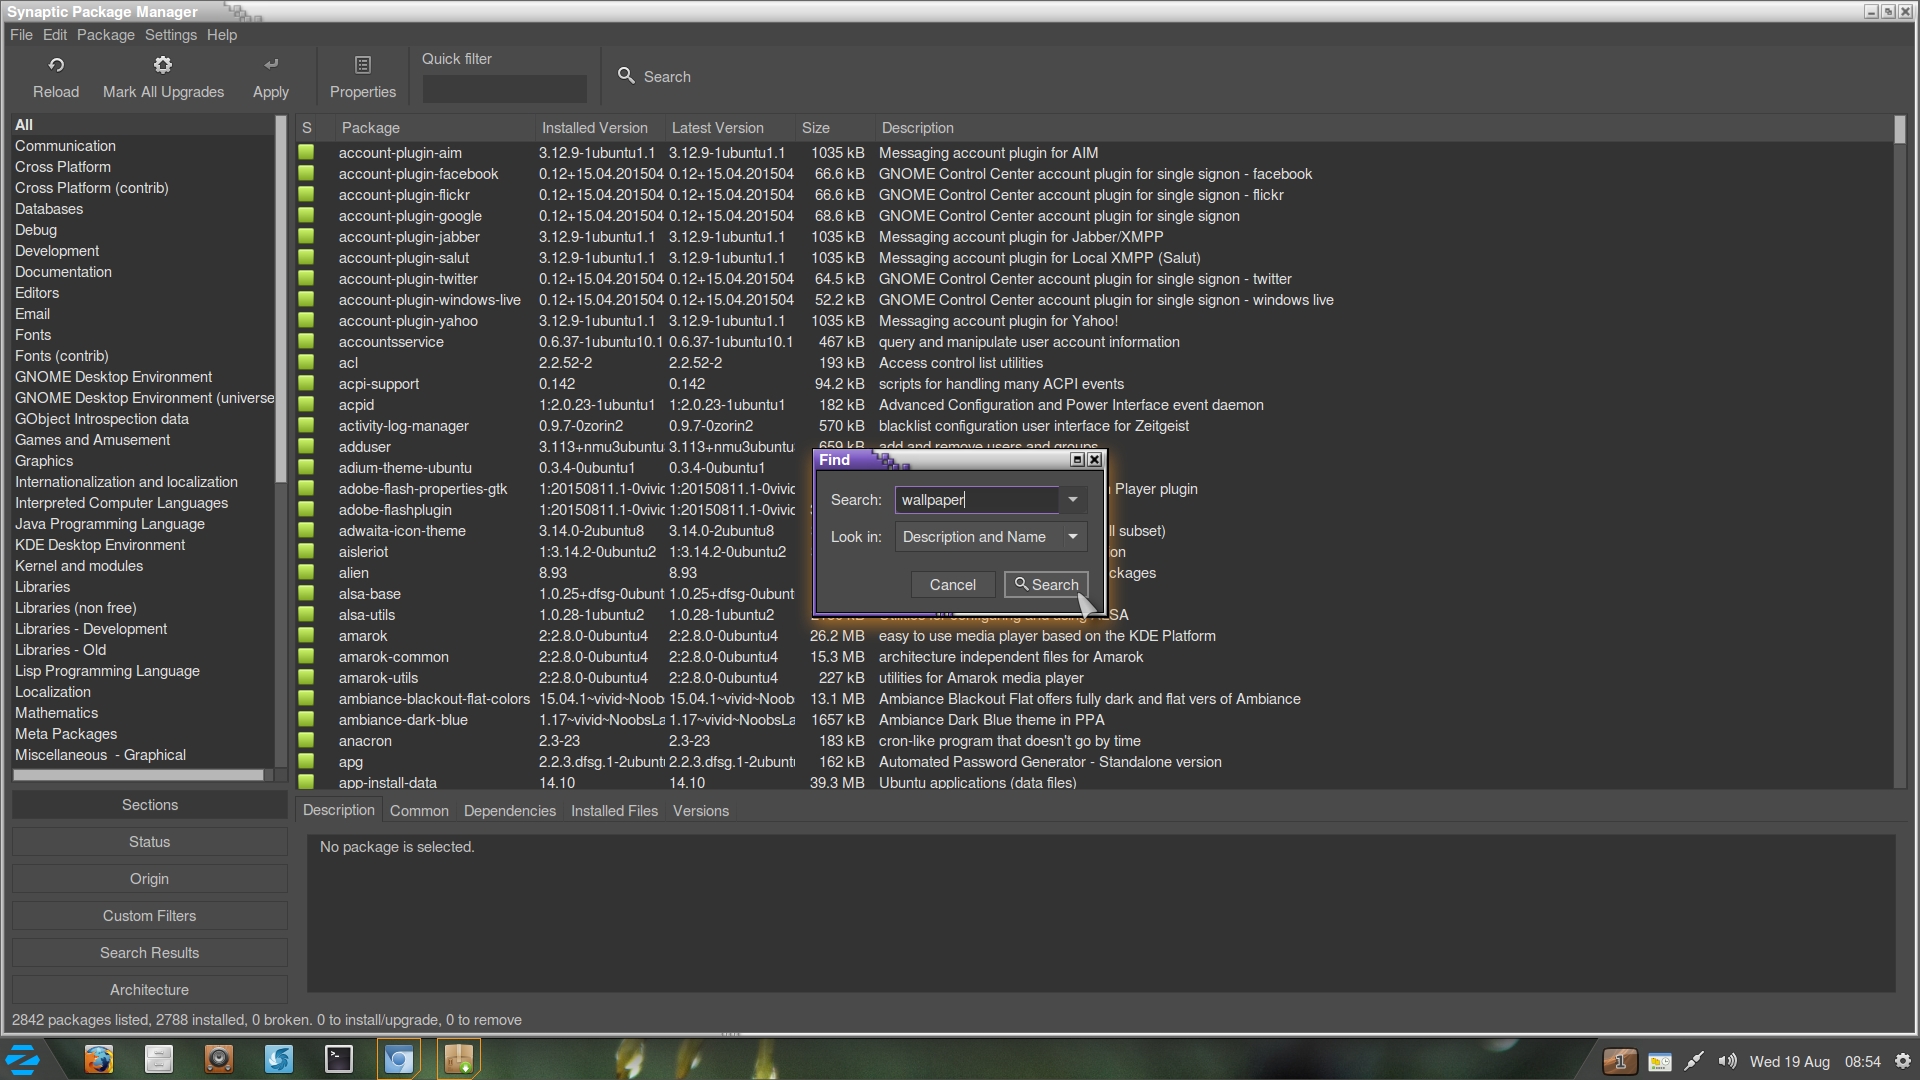The image size is (1920, 1080).
Task: Click into the Quick filter text field
Action: point(504,89)
